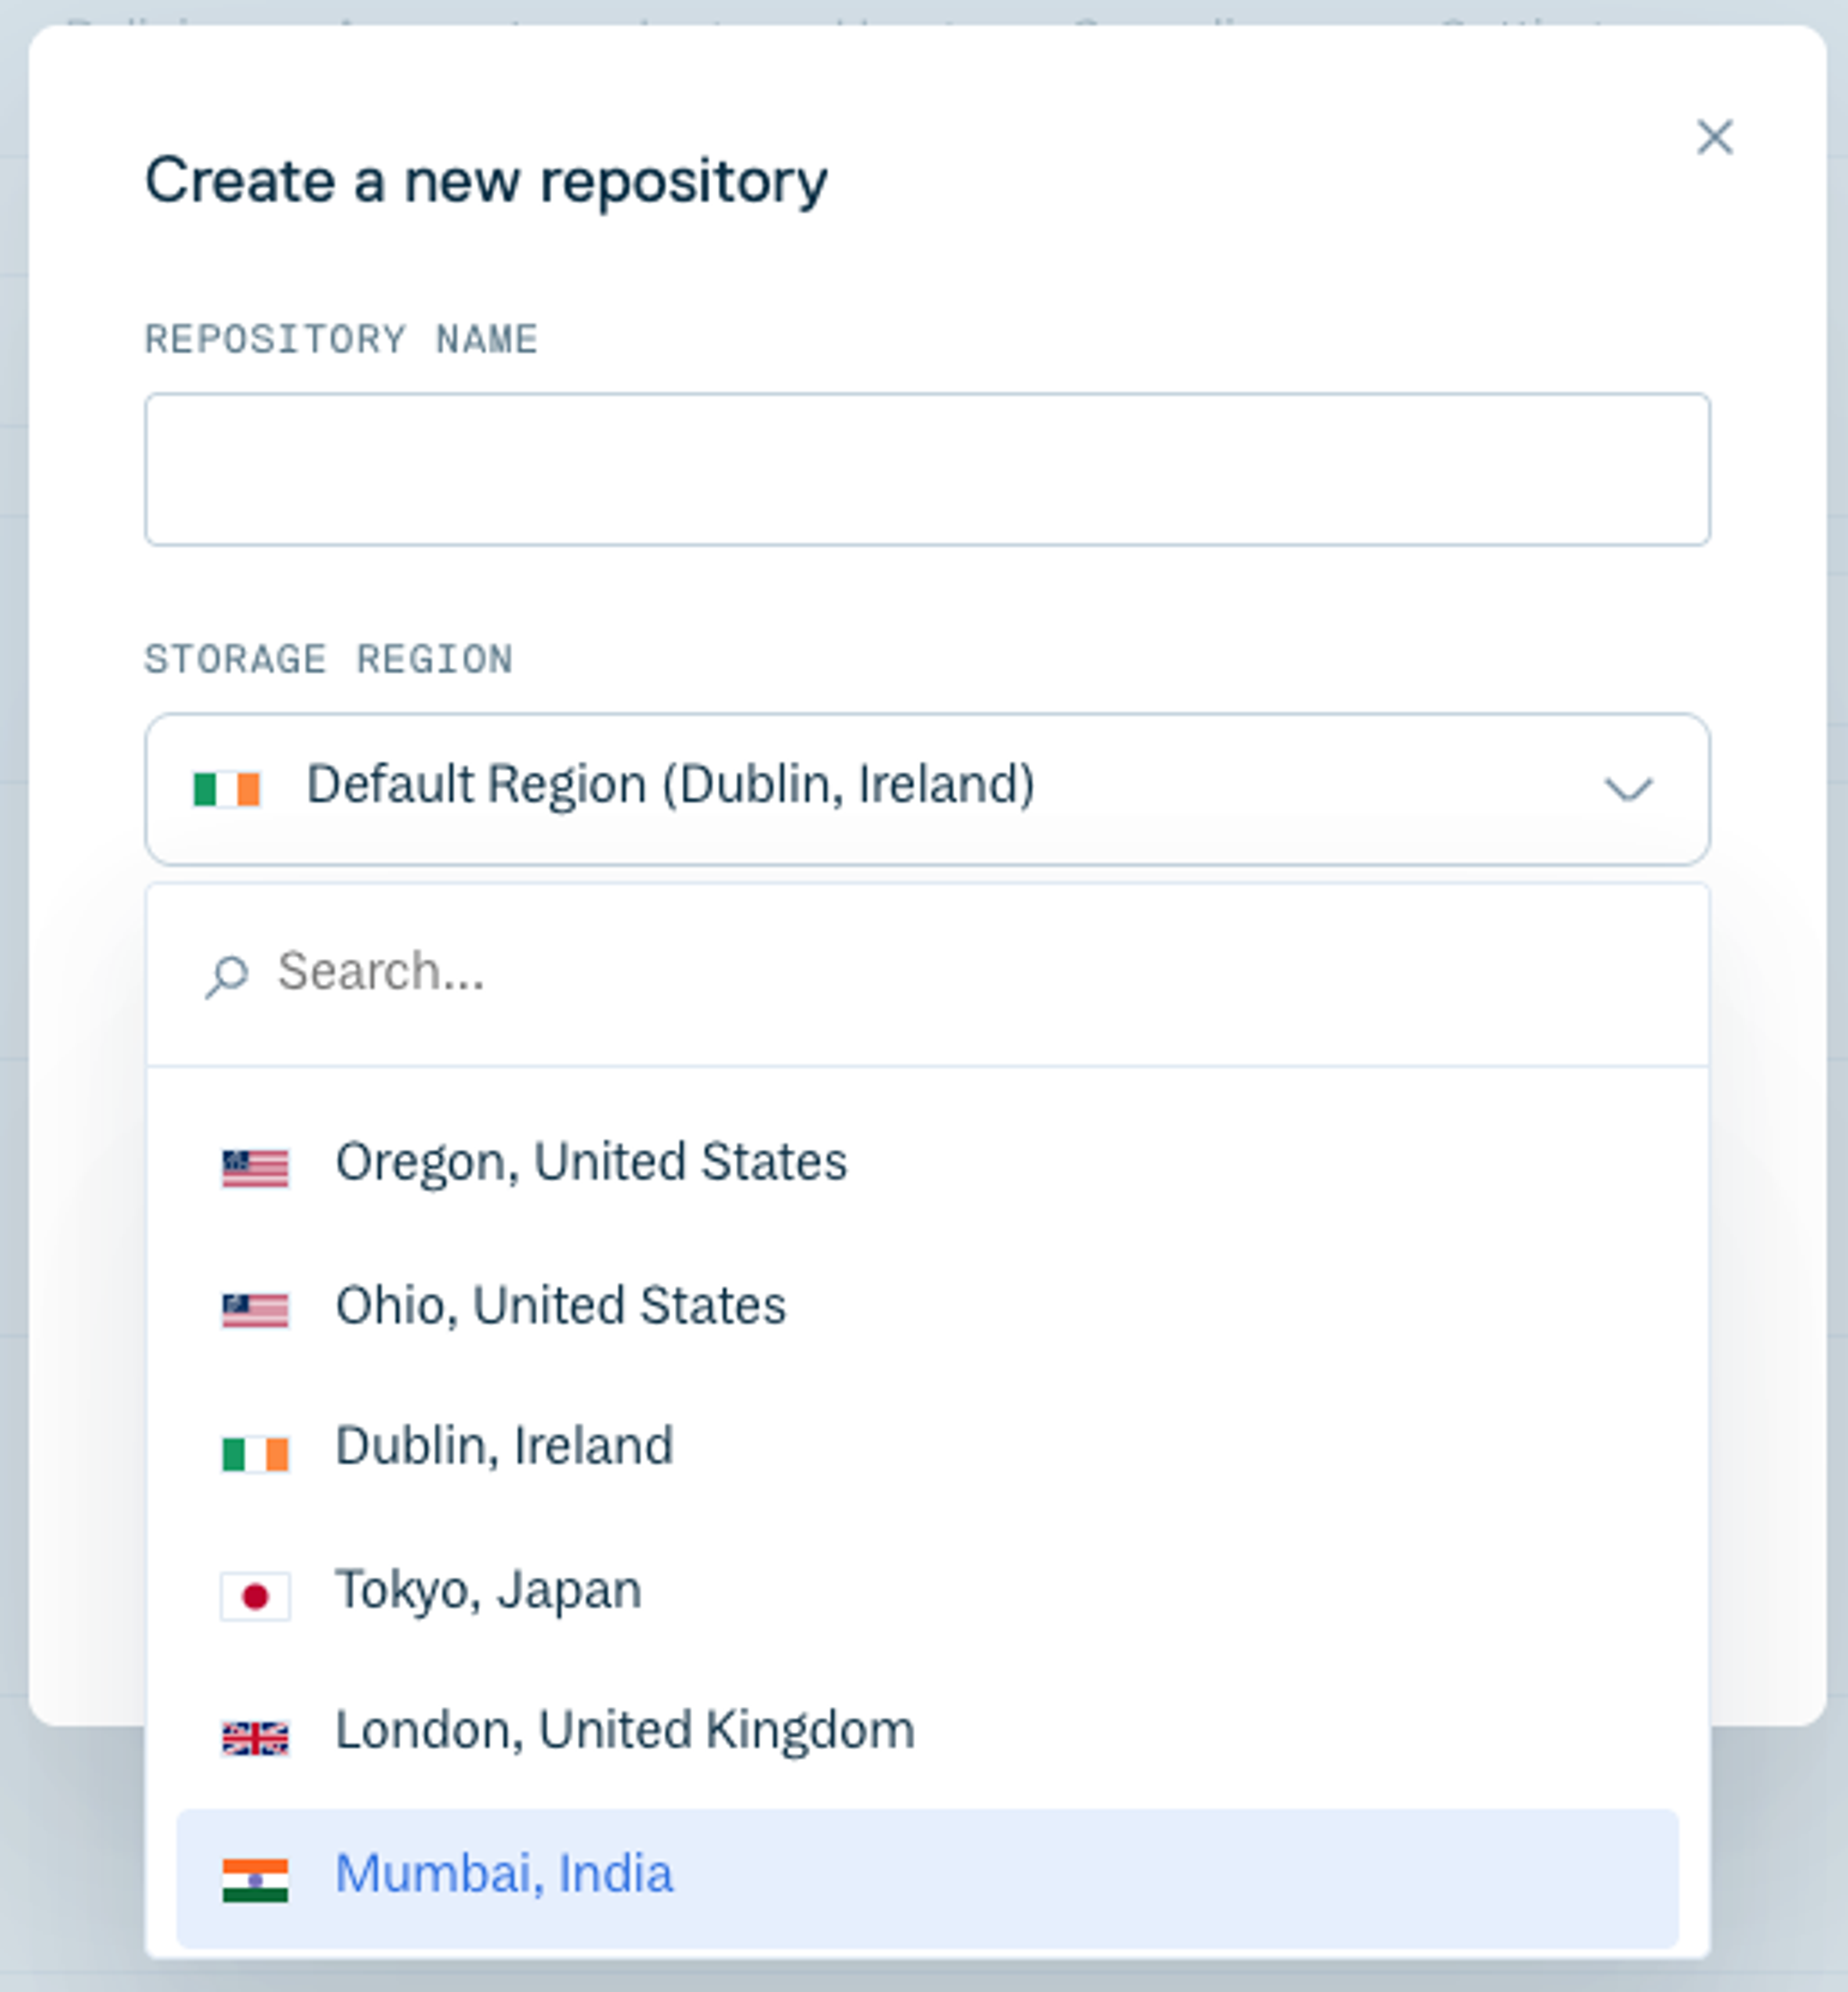Image resolution: width=1848 pixels, height=1992 pixels.
Task: Click the magnifier search icon
Action: point(226,976)
